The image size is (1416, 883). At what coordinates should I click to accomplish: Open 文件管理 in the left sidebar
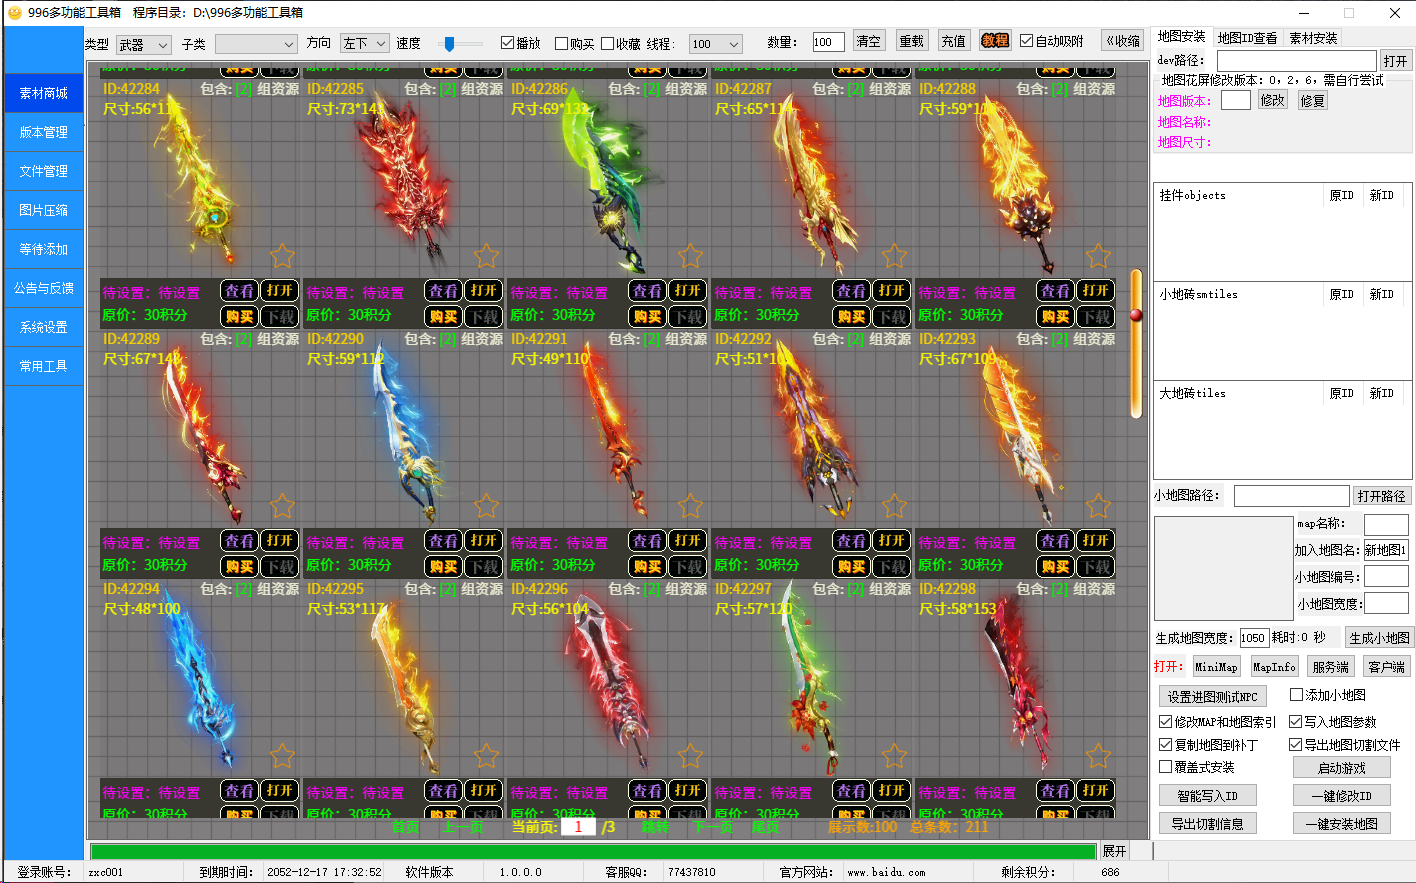(44, 171)
